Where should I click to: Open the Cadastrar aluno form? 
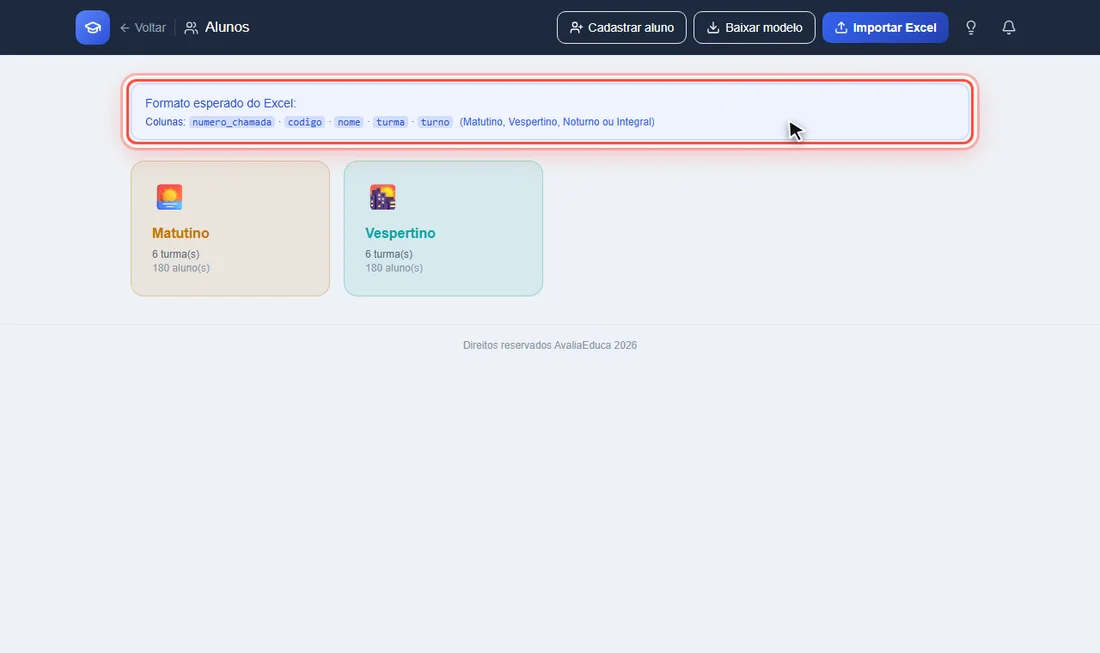622,27
